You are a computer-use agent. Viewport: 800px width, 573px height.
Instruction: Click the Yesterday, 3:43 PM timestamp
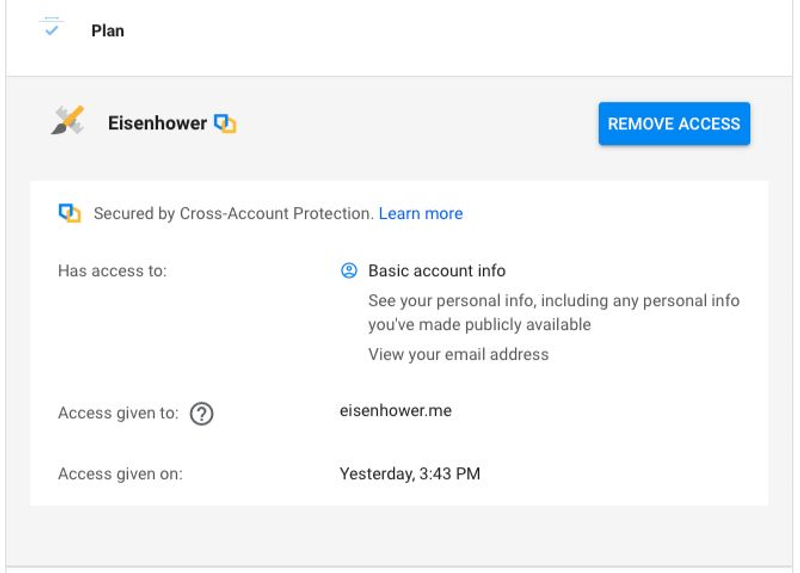[x=410, y=474]
